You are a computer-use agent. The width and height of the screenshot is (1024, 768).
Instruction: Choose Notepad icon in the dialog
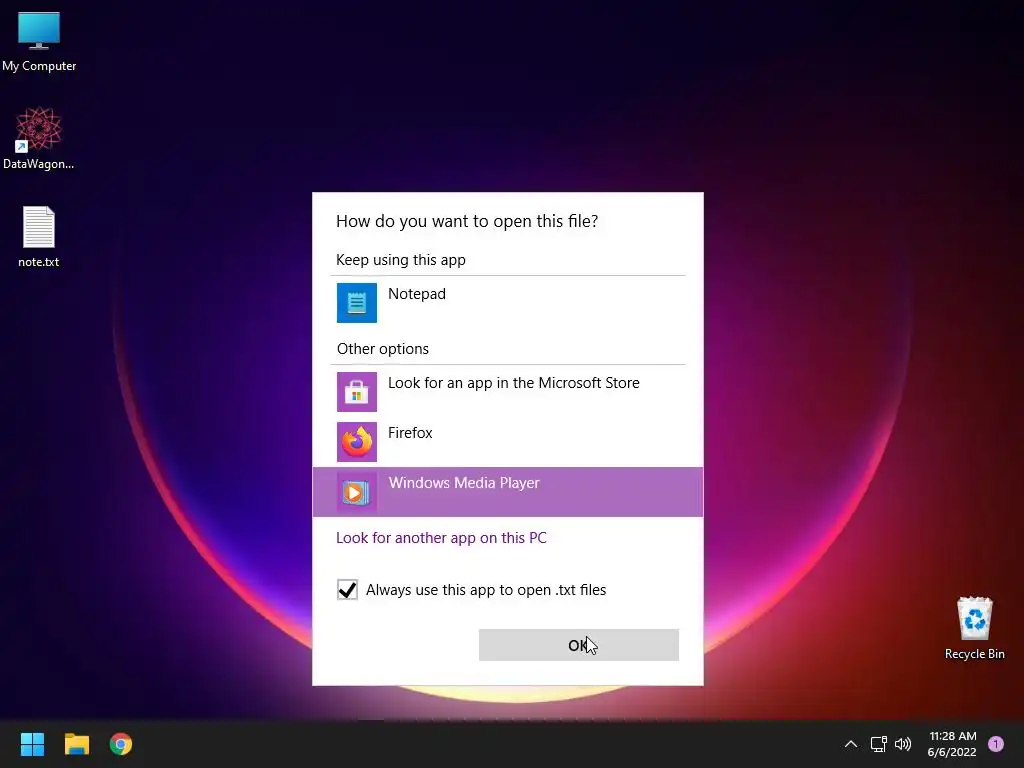tap(357, 302)
